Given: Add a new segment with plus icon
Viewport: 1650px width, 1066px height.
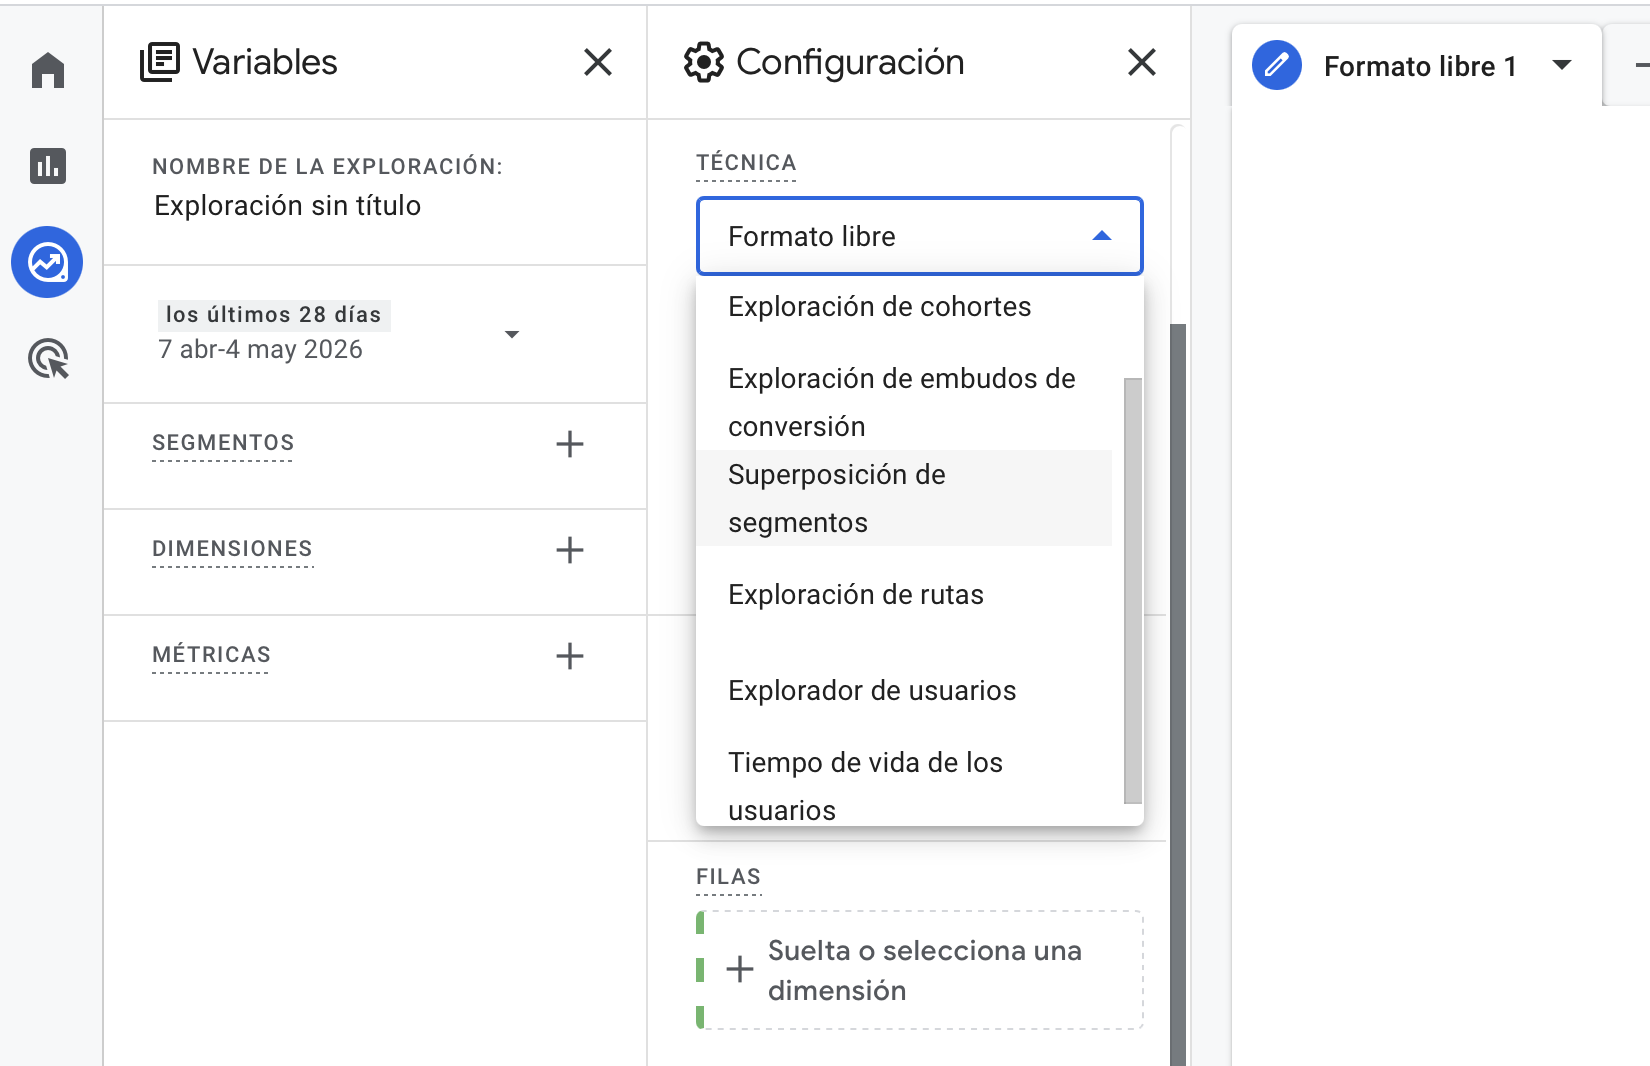Looking at the screenshot, I should click(570, 444).
